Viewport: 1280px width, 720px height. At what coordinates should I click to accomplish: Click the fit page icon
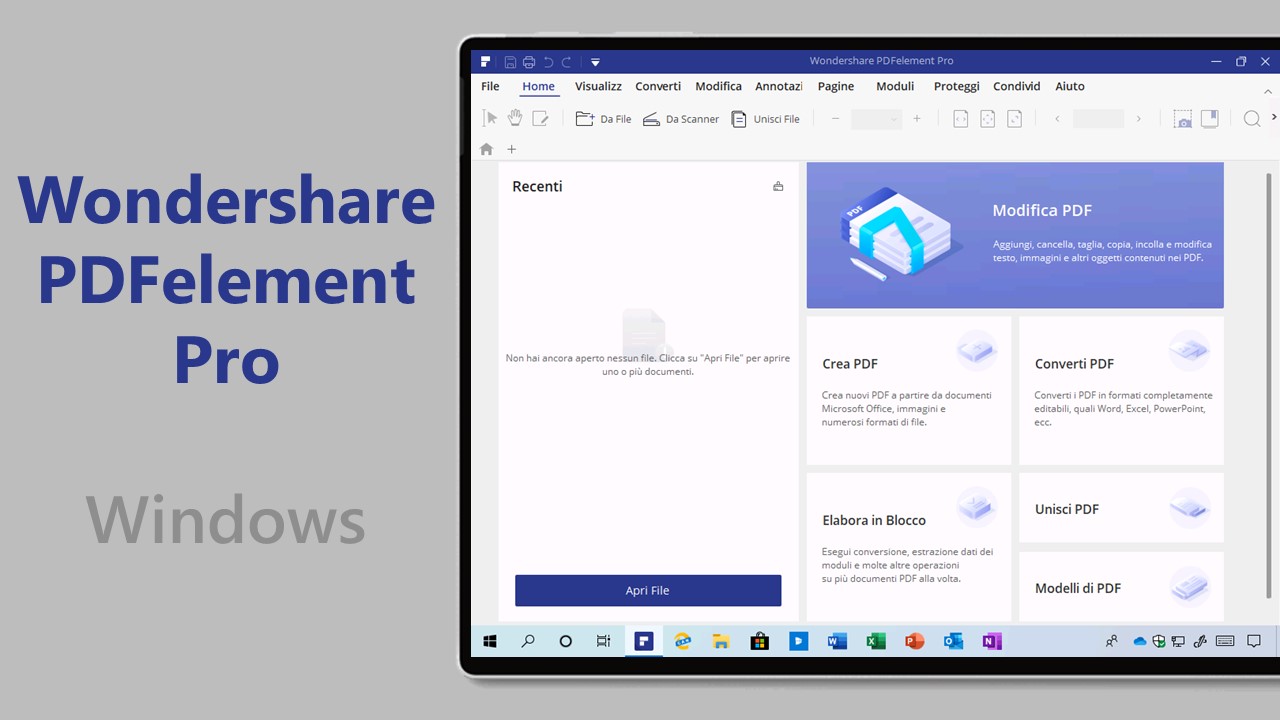[x=987, y=119]
